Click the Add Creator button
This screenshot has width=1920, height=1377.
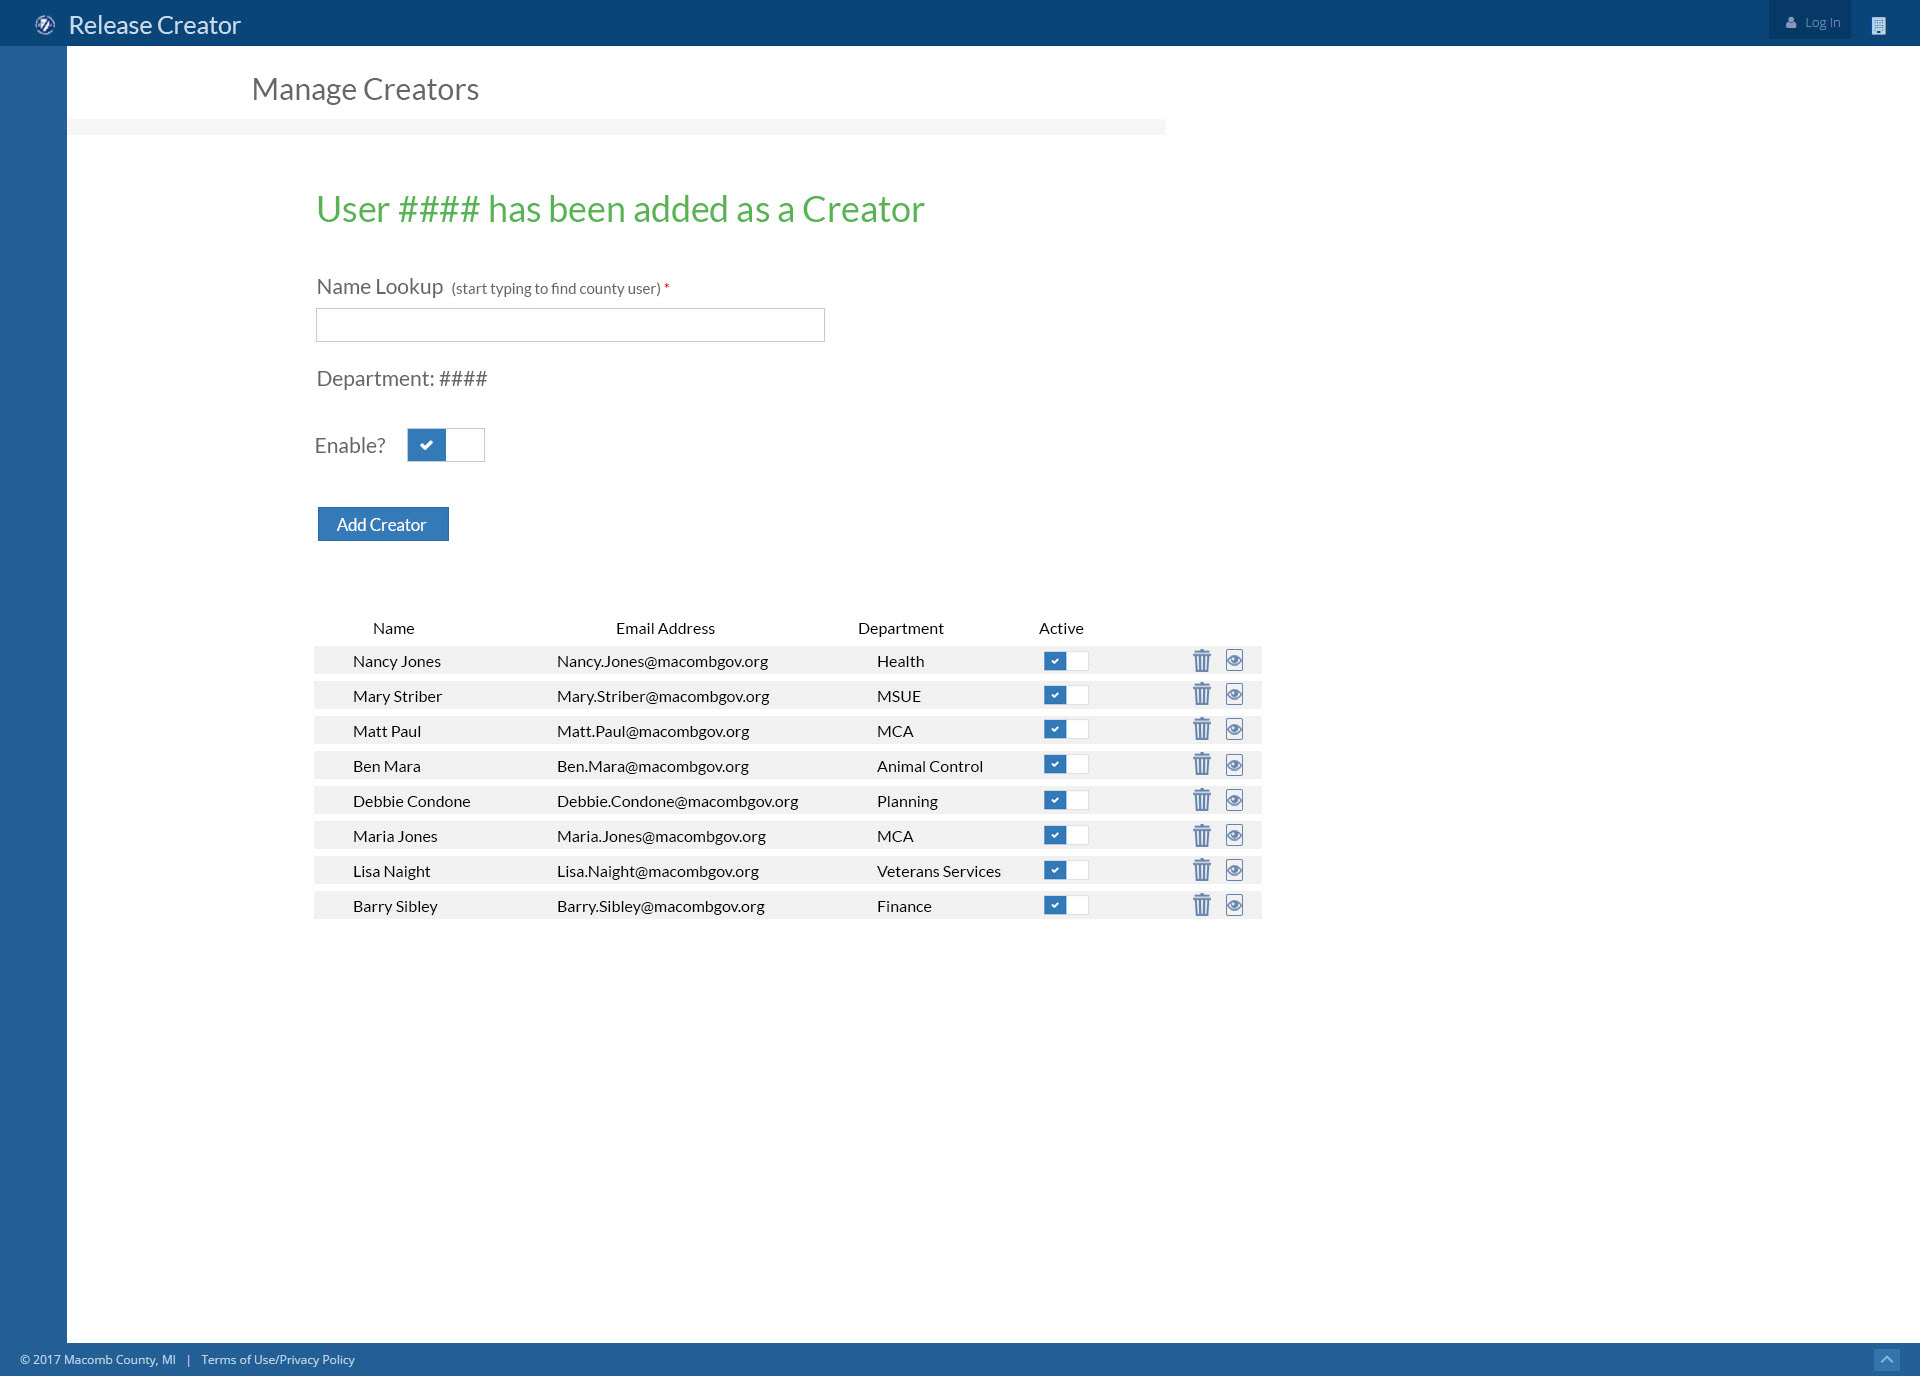click(x=383, y=524)
